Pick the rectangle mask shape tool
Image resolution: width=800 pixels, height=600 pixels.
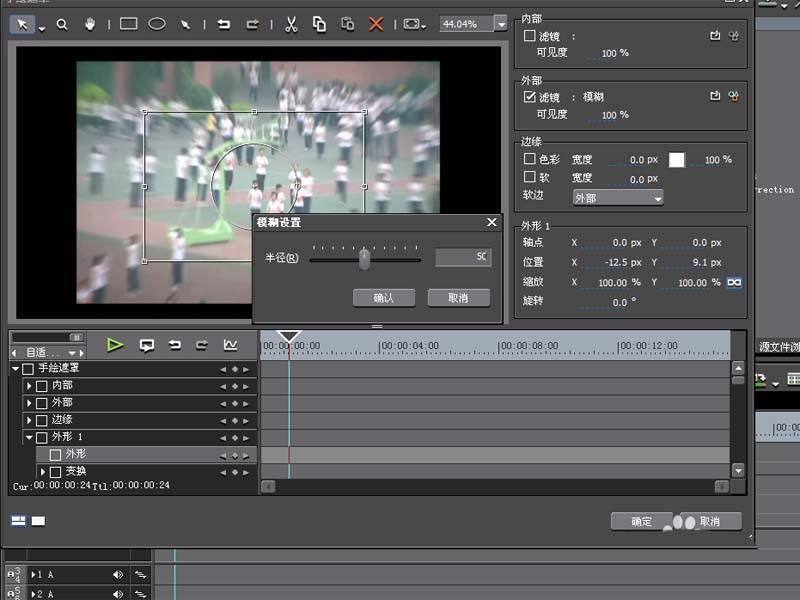(129, 23)
